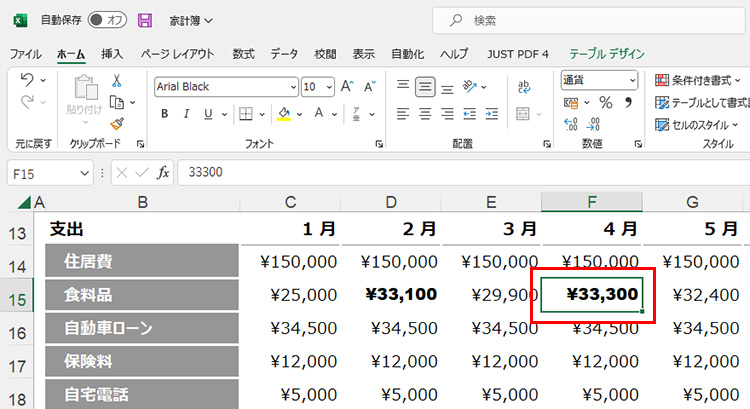Click the Cut scissors icon

117,81
